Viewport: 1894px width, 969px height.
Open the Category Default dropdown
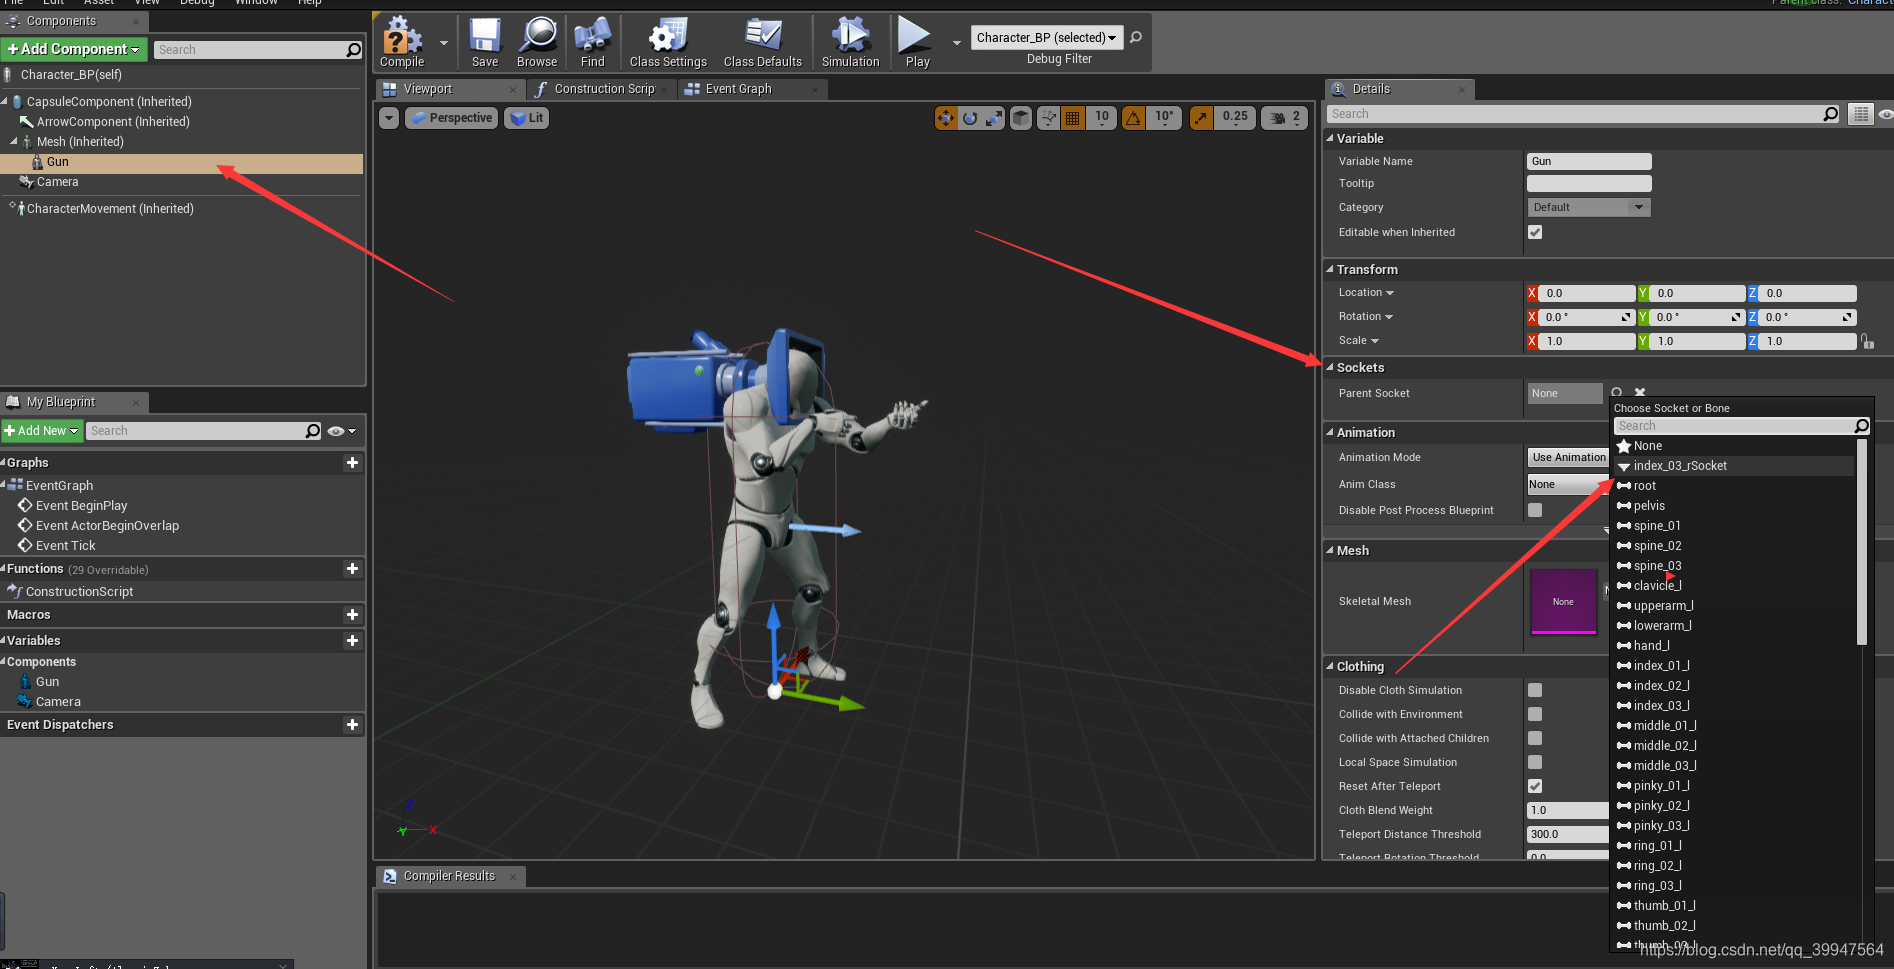tap(1588, 207)
